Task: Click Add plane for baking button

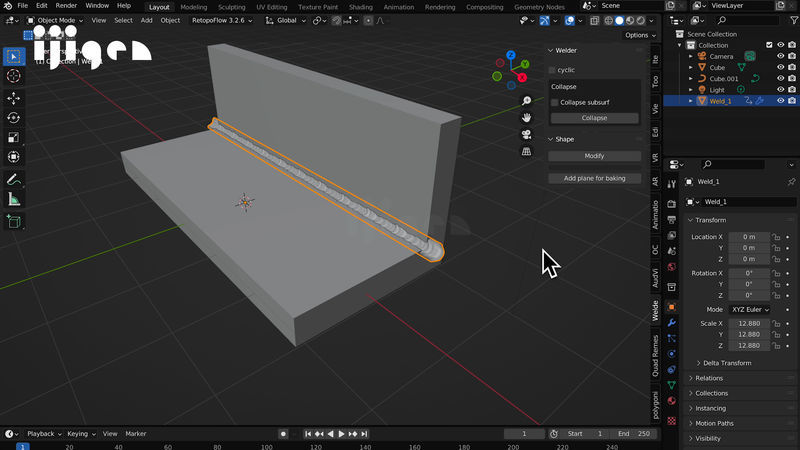Action: (x=594, y=179)
